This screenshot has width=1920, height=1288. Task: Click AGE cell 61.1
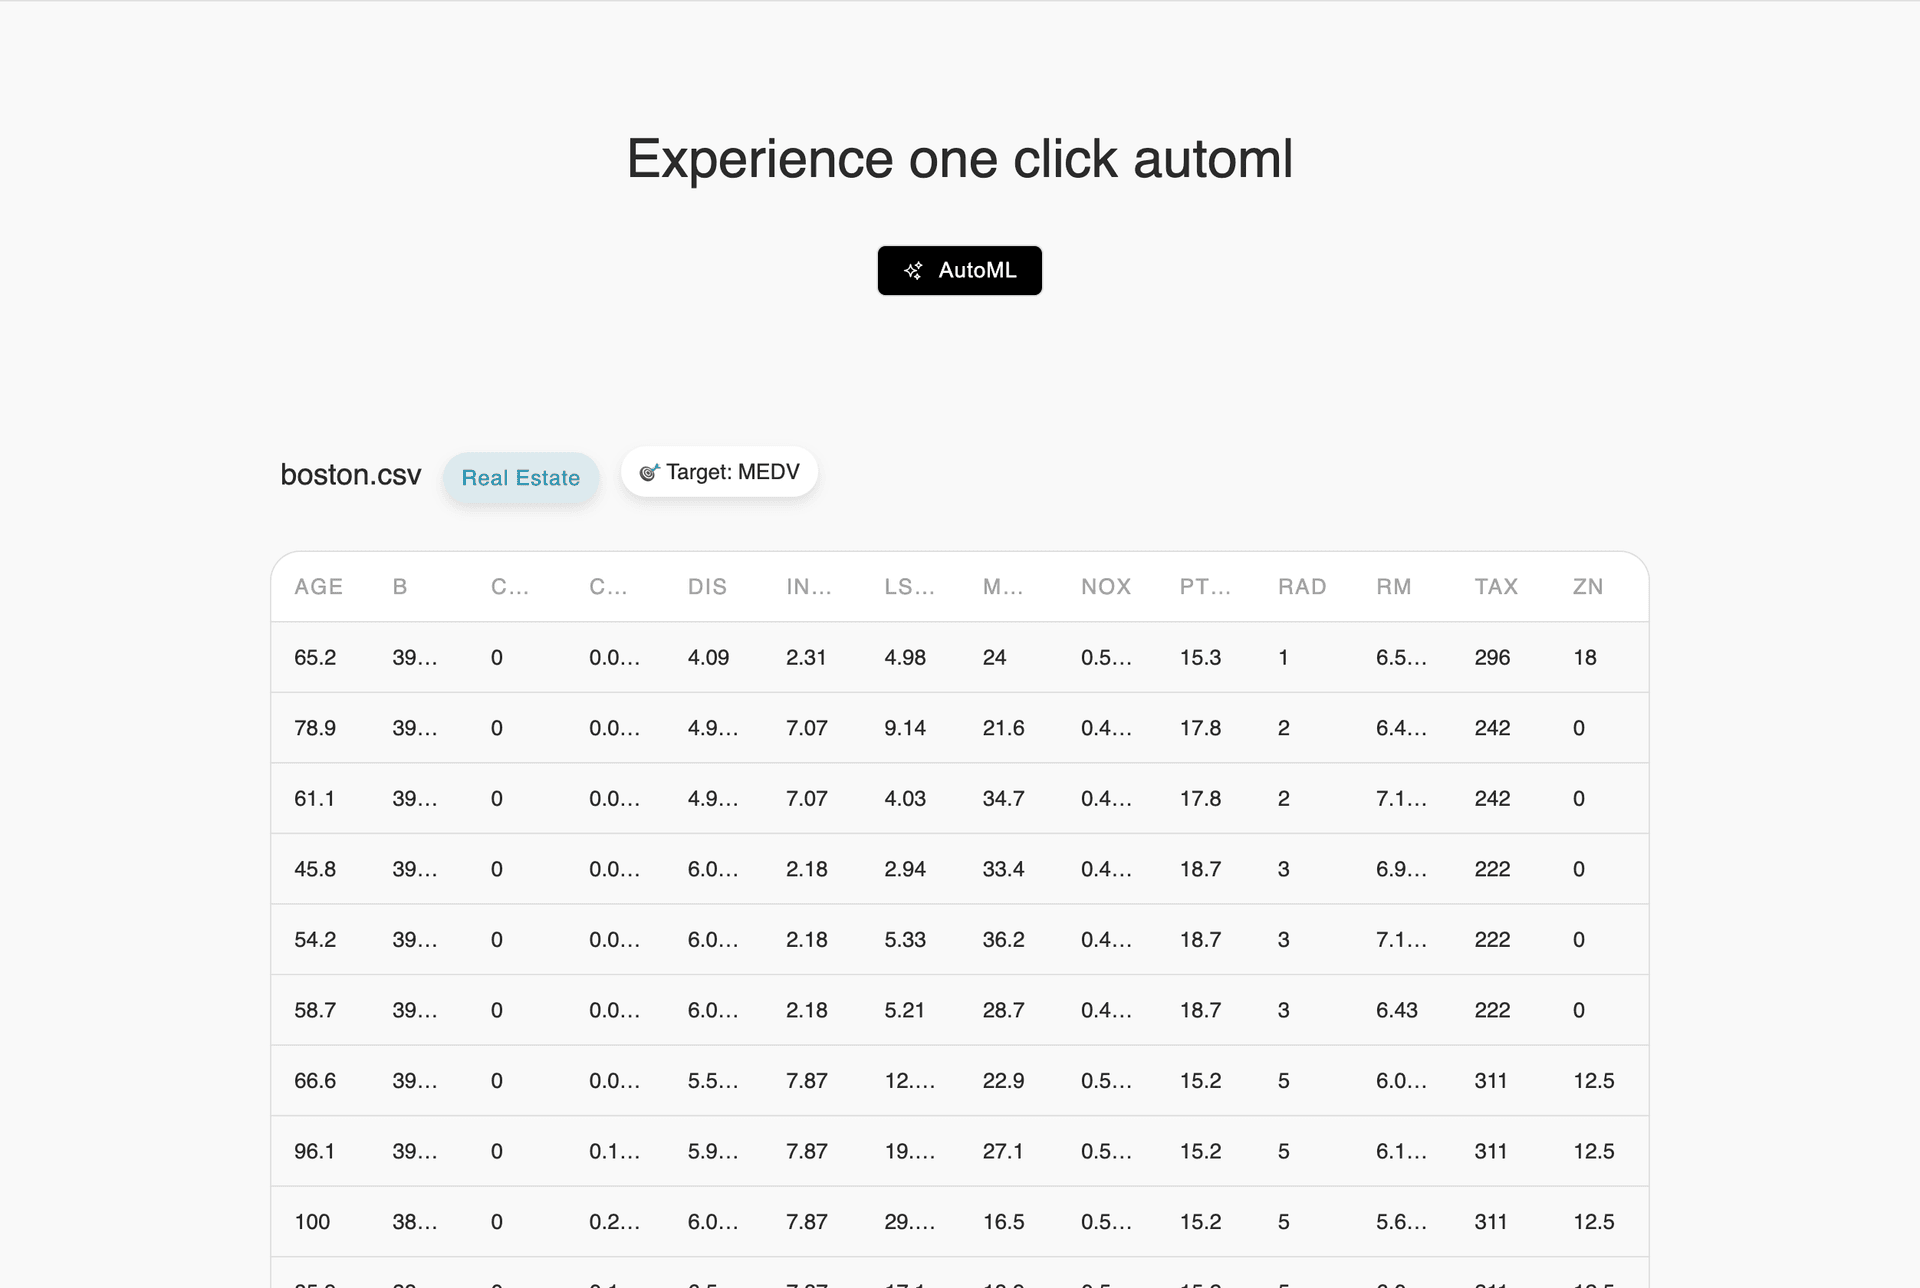314,799
